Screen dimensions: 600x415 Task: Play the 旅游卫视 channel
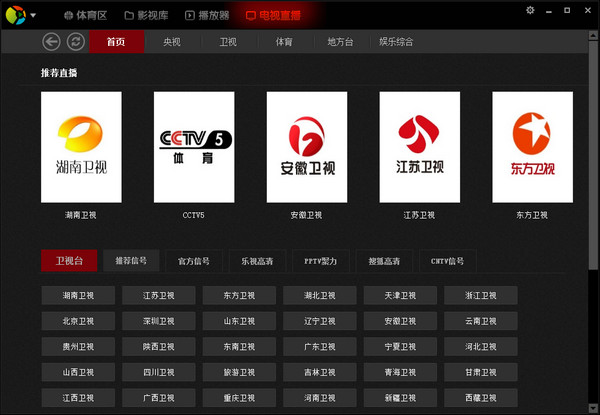click(x=239, y=372)
